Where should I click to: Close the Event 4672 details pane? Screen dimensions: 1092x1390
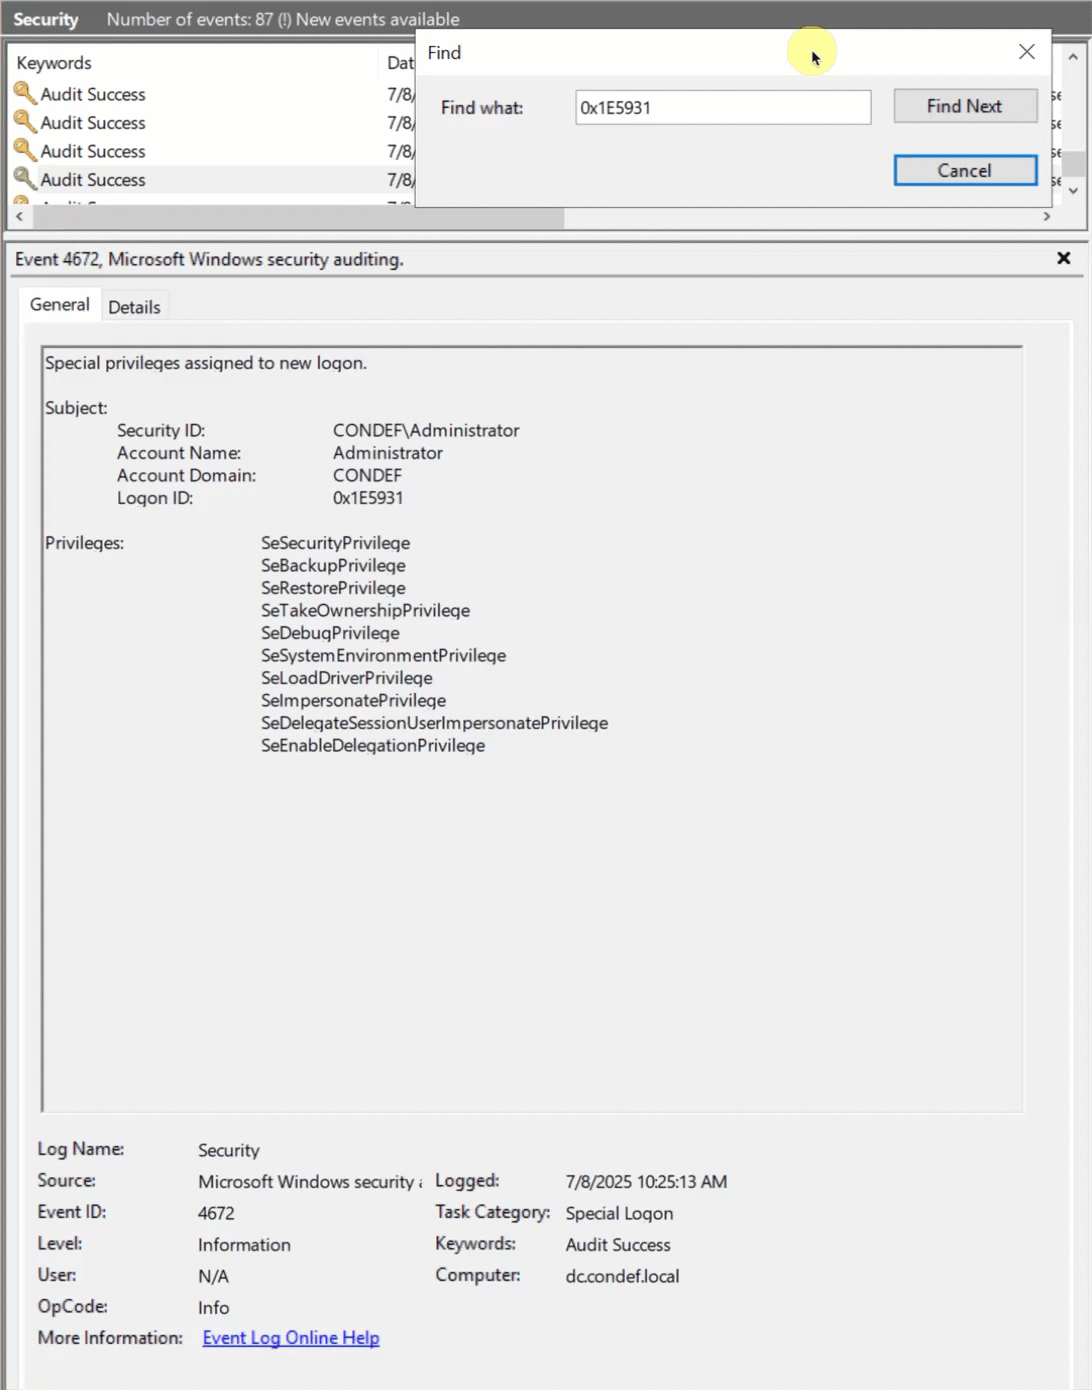(x=1063, y=258)
